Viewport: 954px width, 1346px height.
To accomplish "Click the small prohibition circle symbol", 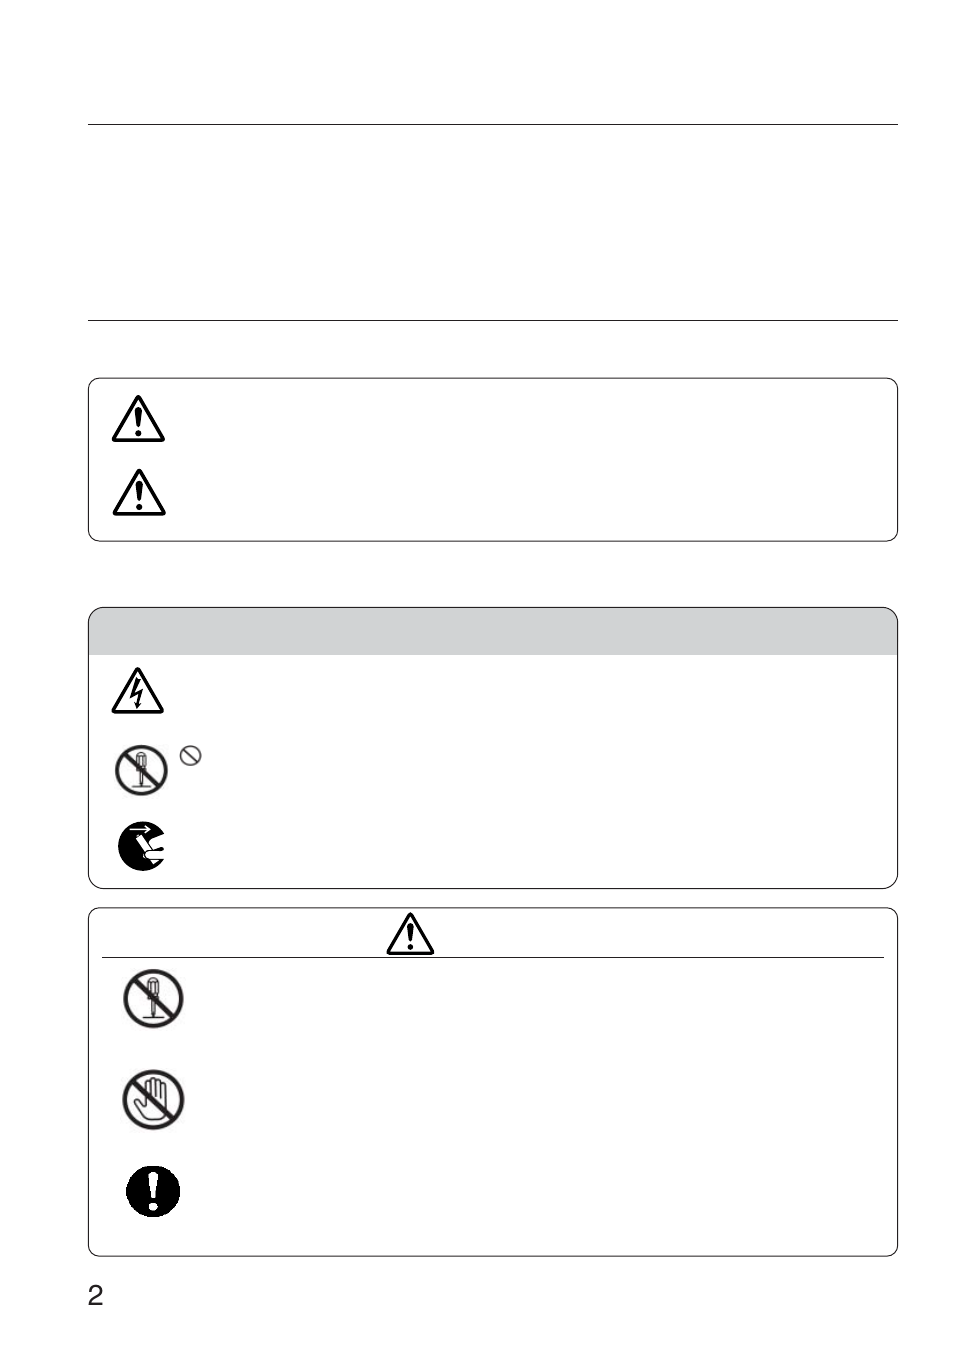I will pos(190,757).
